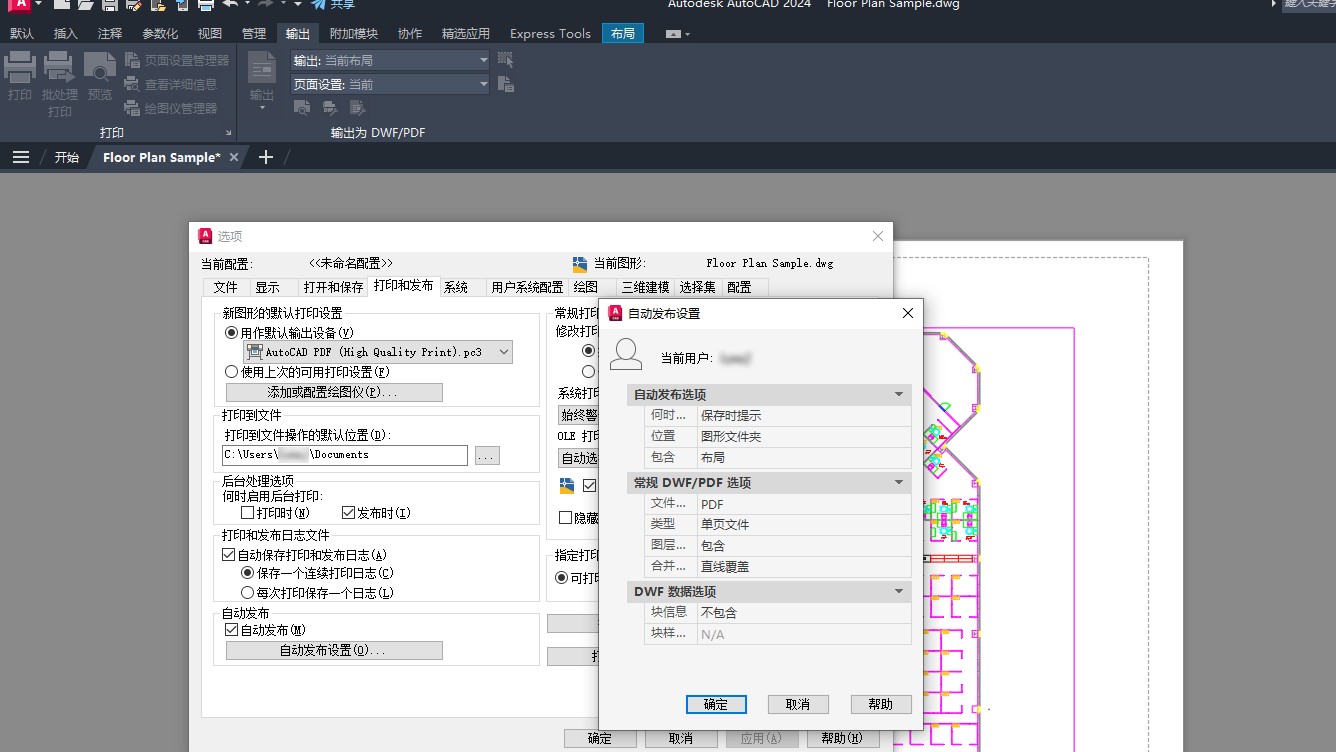Close the Floor Plan Sample tab

tap(234, 157)
